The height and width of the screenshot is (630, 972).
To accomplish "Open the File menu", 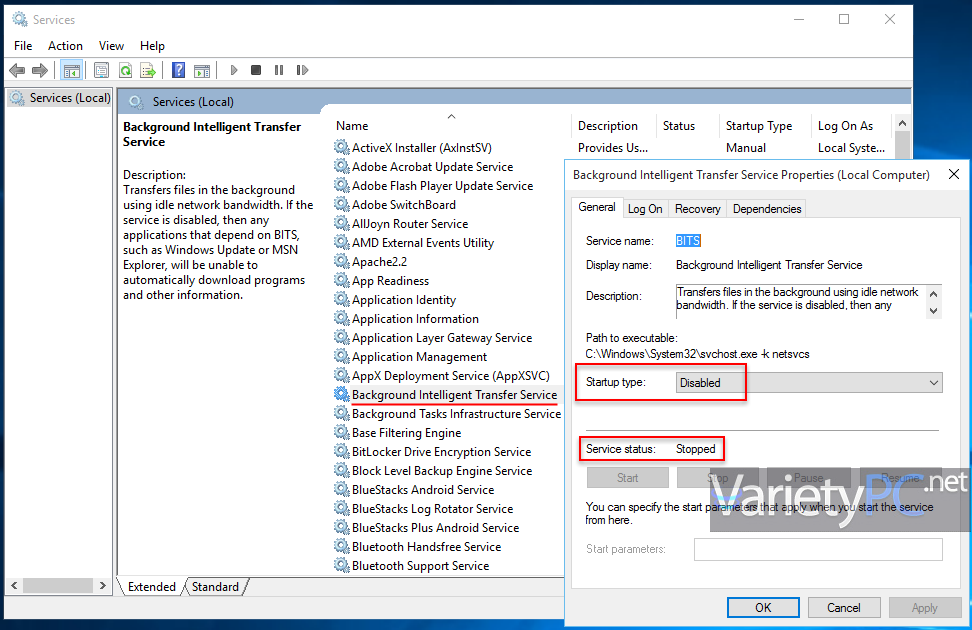I will [23, 46].
